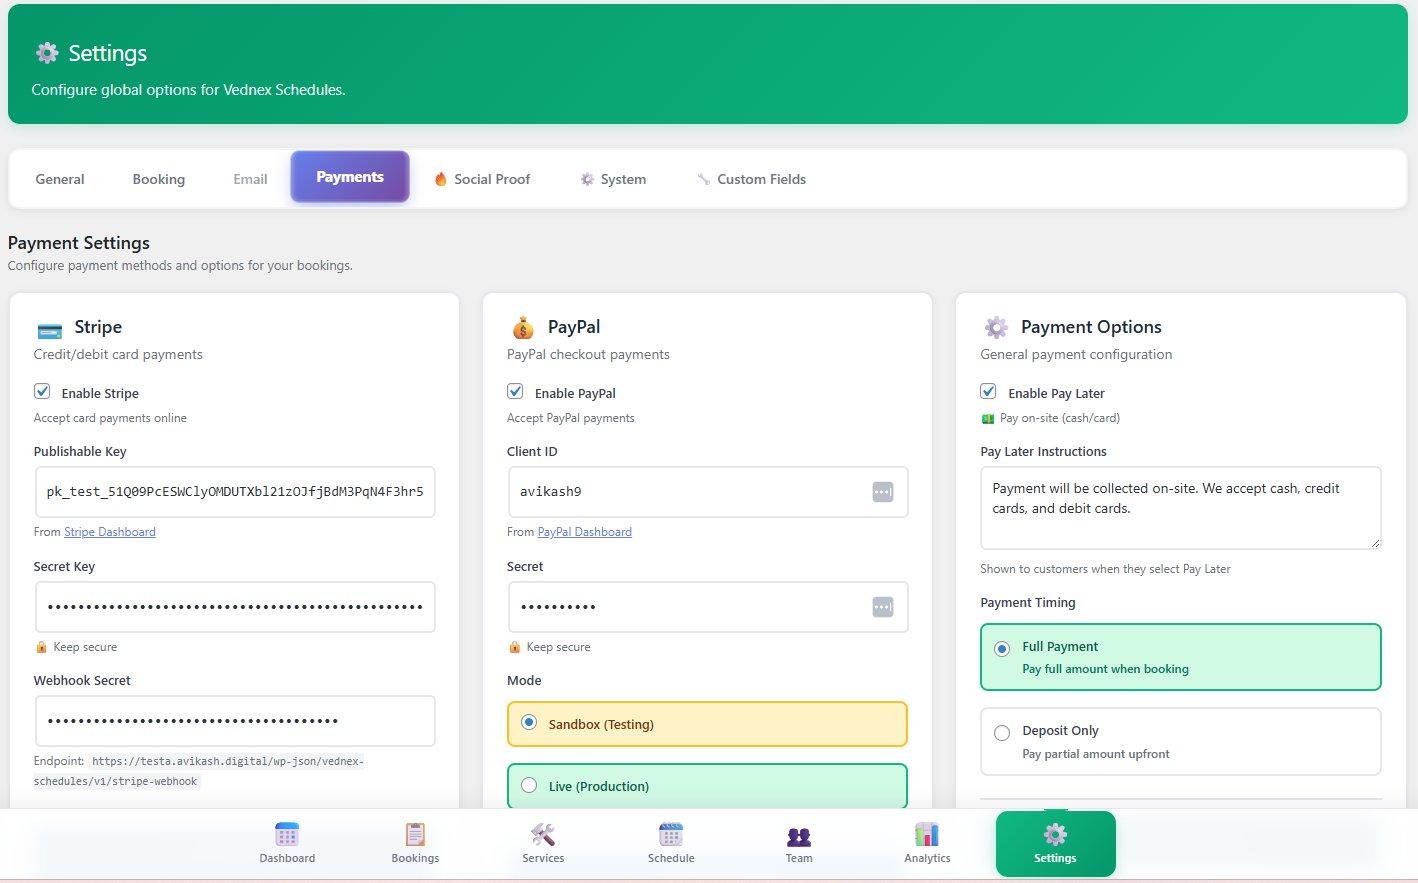1418x883 pixels.
Task: Click the Stripe webhook endpoint URL text
Action: coord(200,771)
